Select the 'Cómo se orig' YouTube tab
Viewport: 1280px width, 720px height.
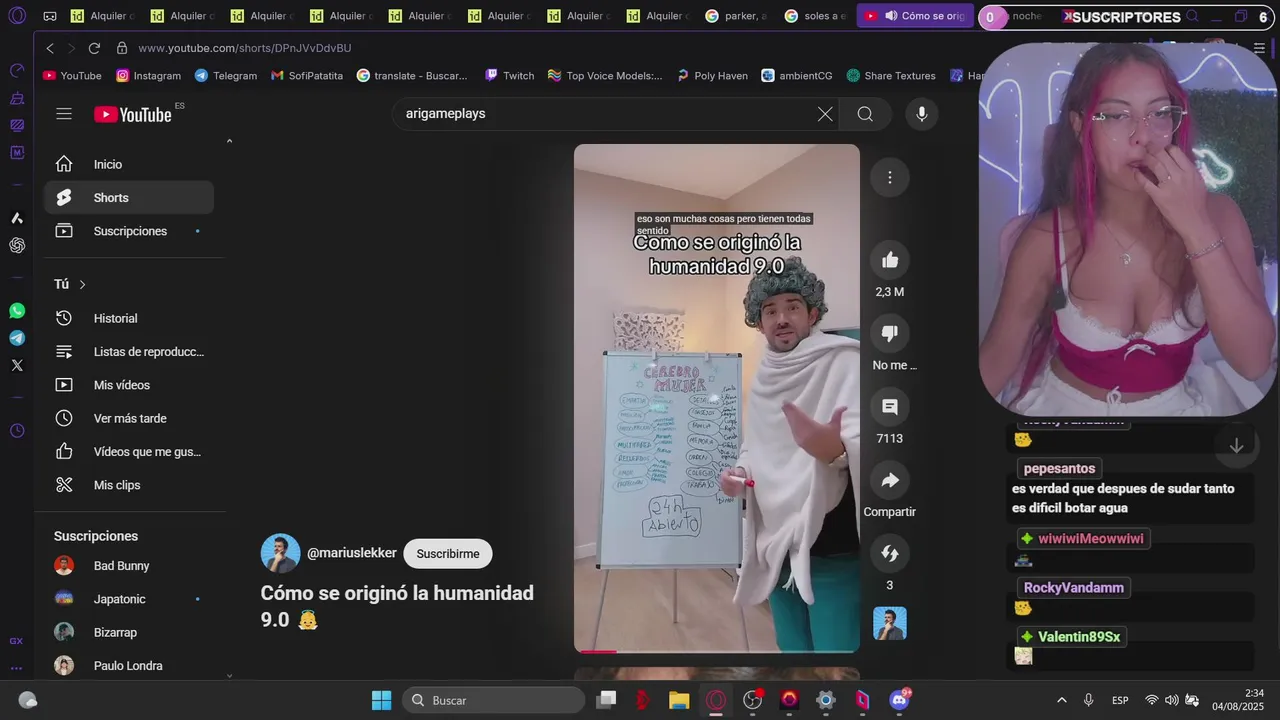point(914,16)
